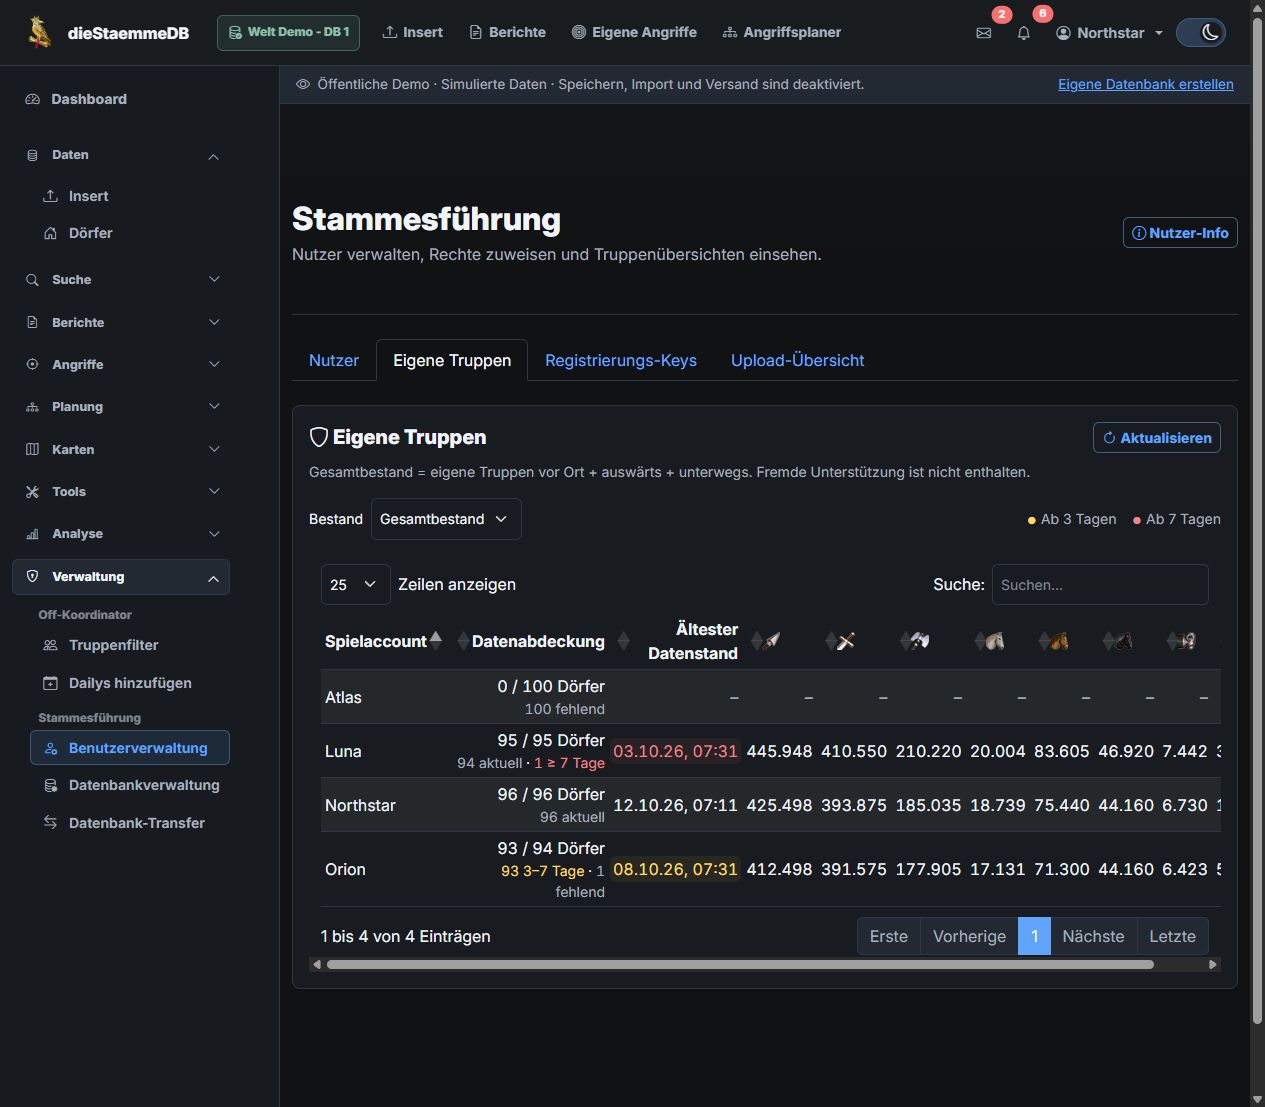Follow the Eigene Datenbank erstellen link
Image resolution: width=1265 pixels, height=1107 pixels.
pos(1146,85)
